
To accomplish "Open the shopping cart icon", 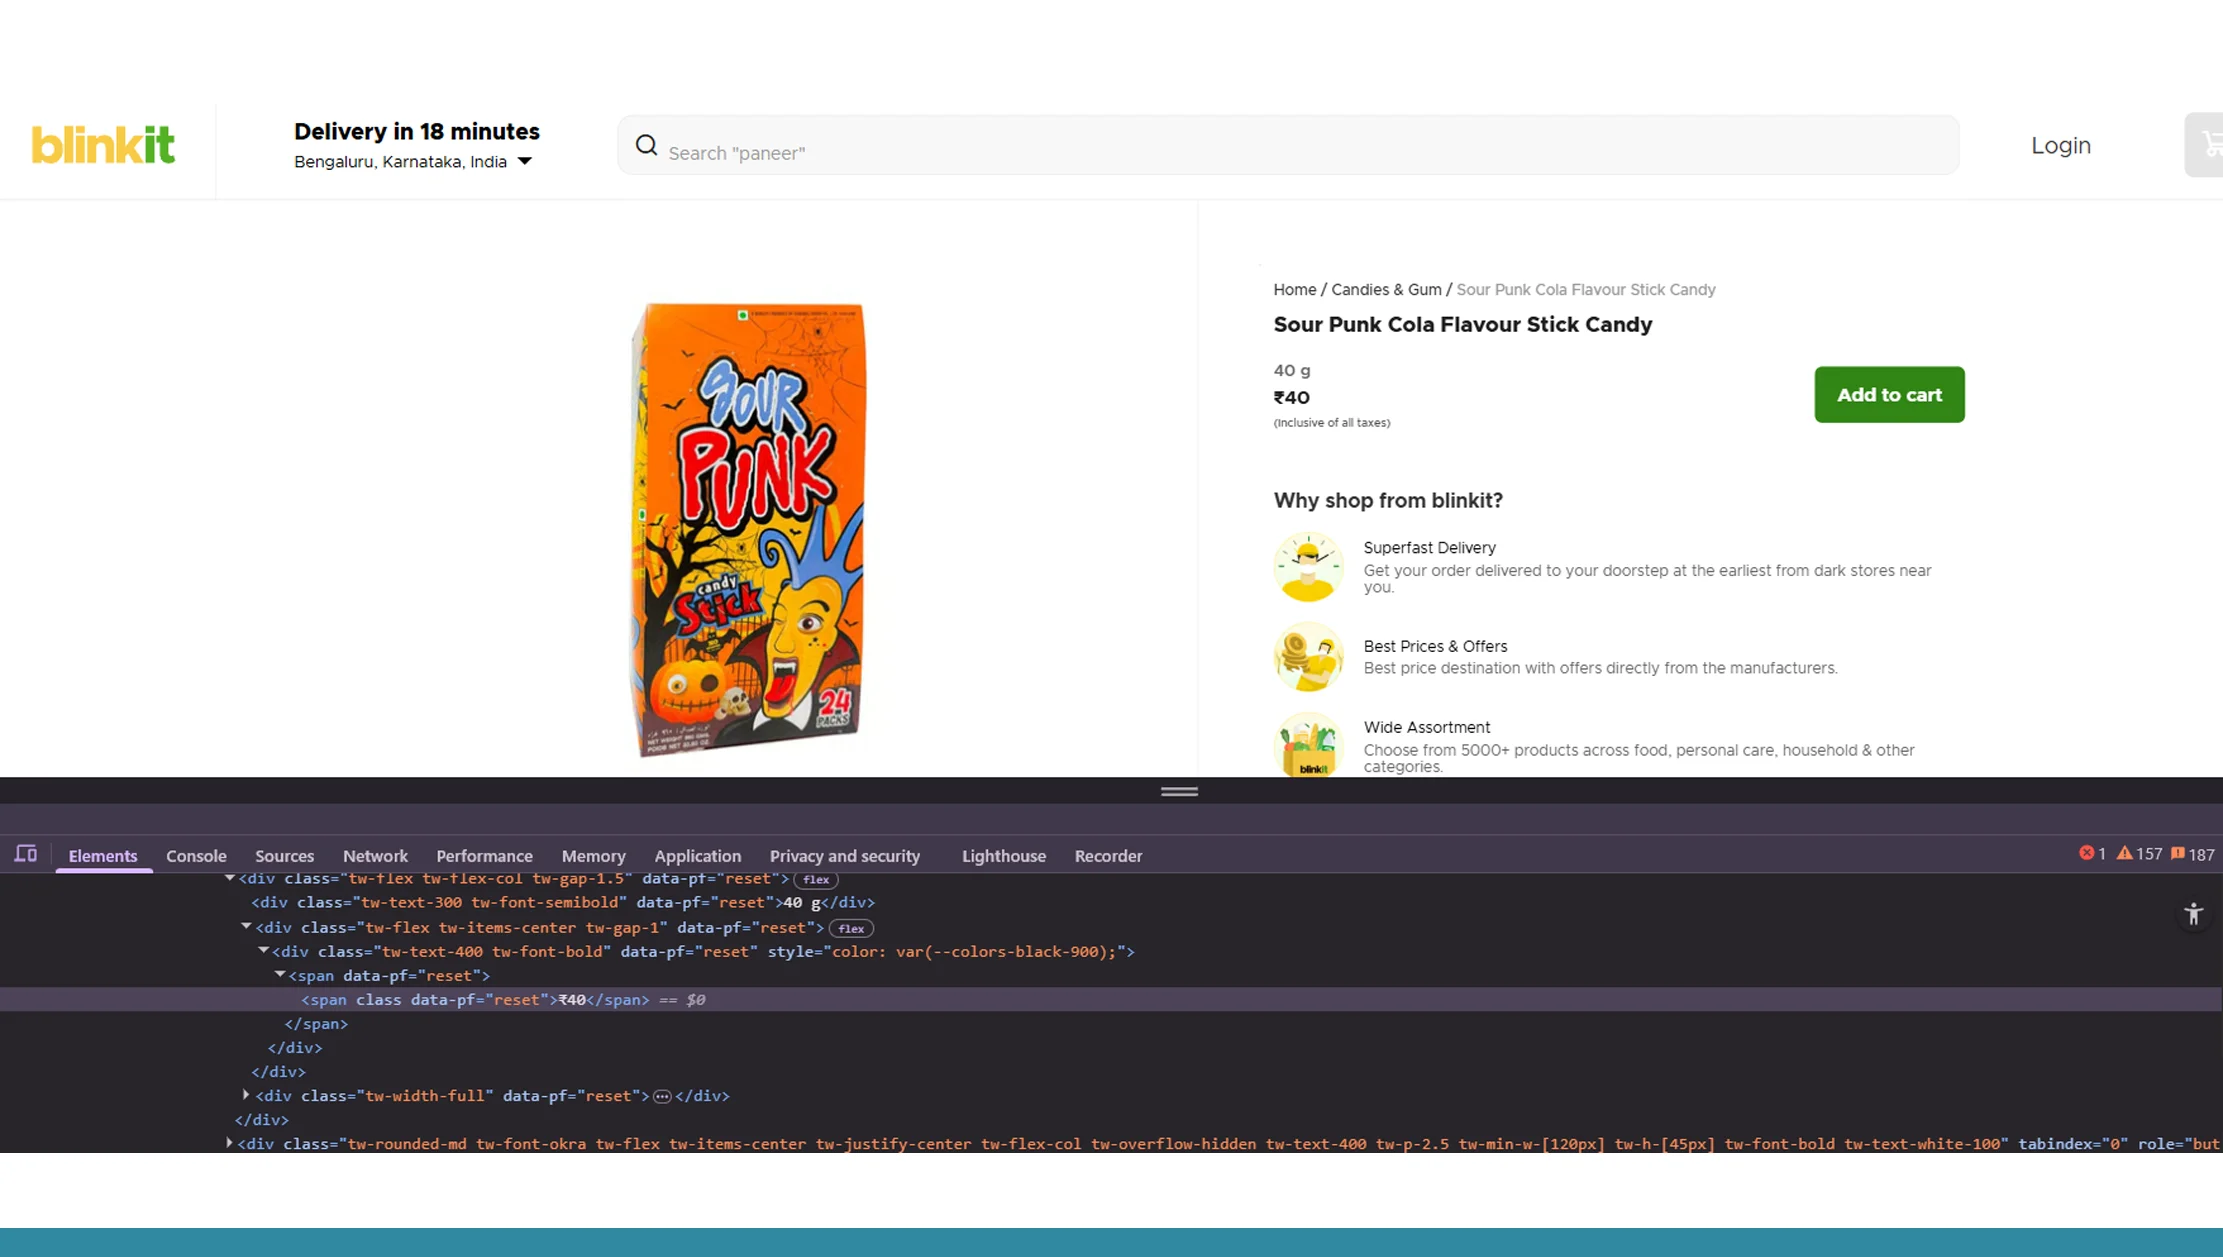I will (2210, 145).
